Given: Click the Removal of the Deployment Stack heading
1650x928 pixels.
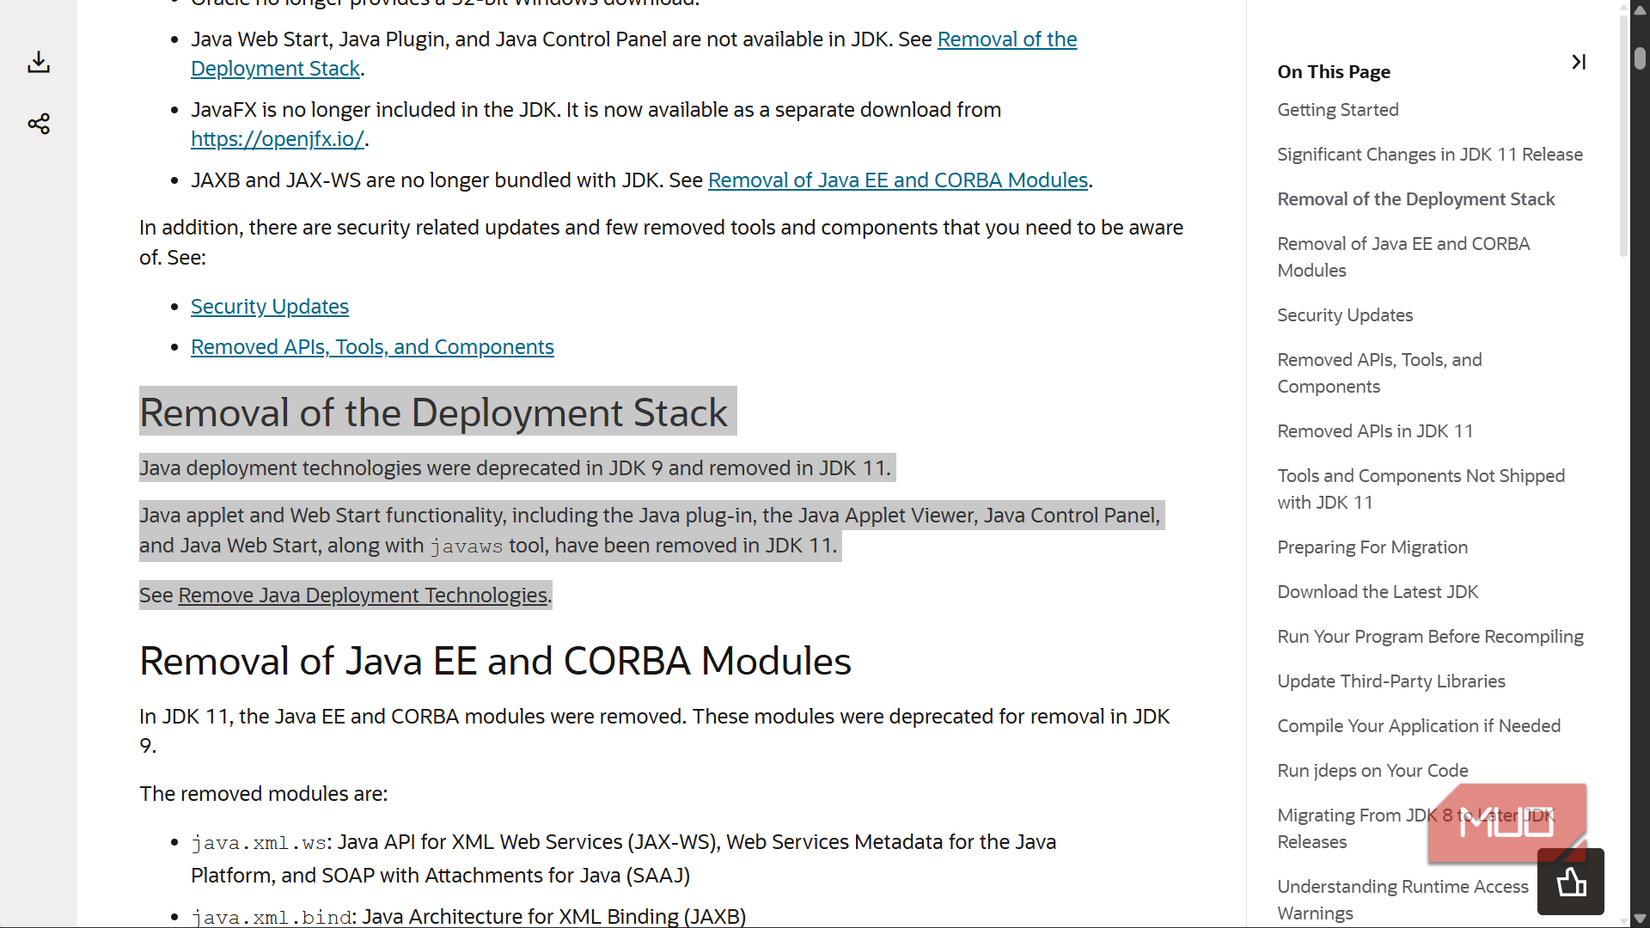Looking at the screenshot, I should (433, 412).
